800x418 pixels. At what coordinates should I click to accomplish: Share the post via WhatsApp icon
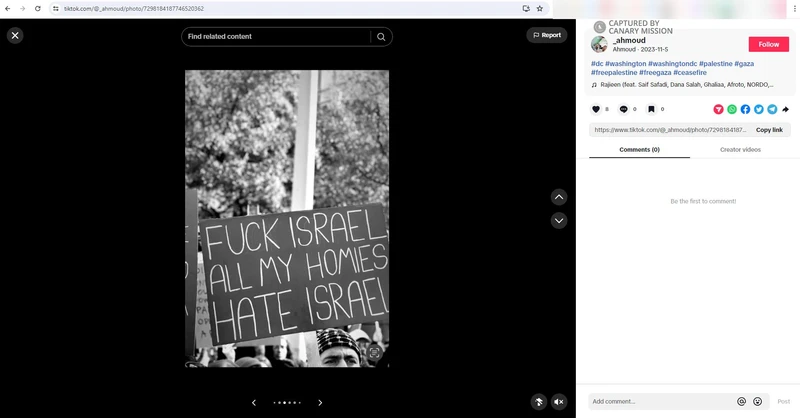tap(732, 109)
